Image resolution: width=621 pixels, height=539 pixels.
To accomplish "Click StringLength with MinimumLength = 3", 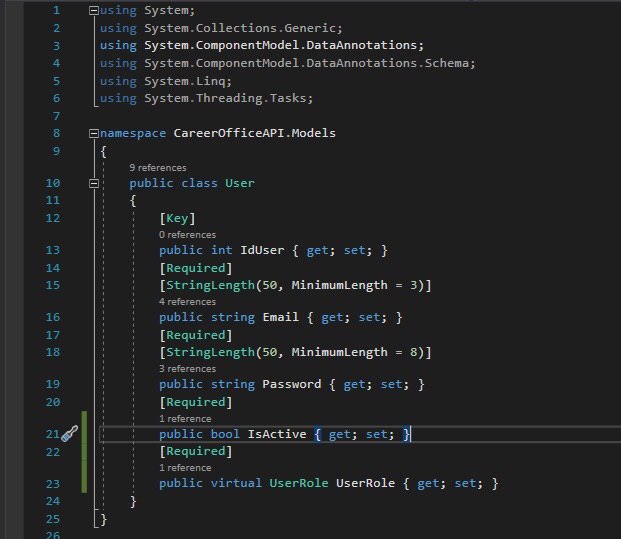I will pos(295,285).
